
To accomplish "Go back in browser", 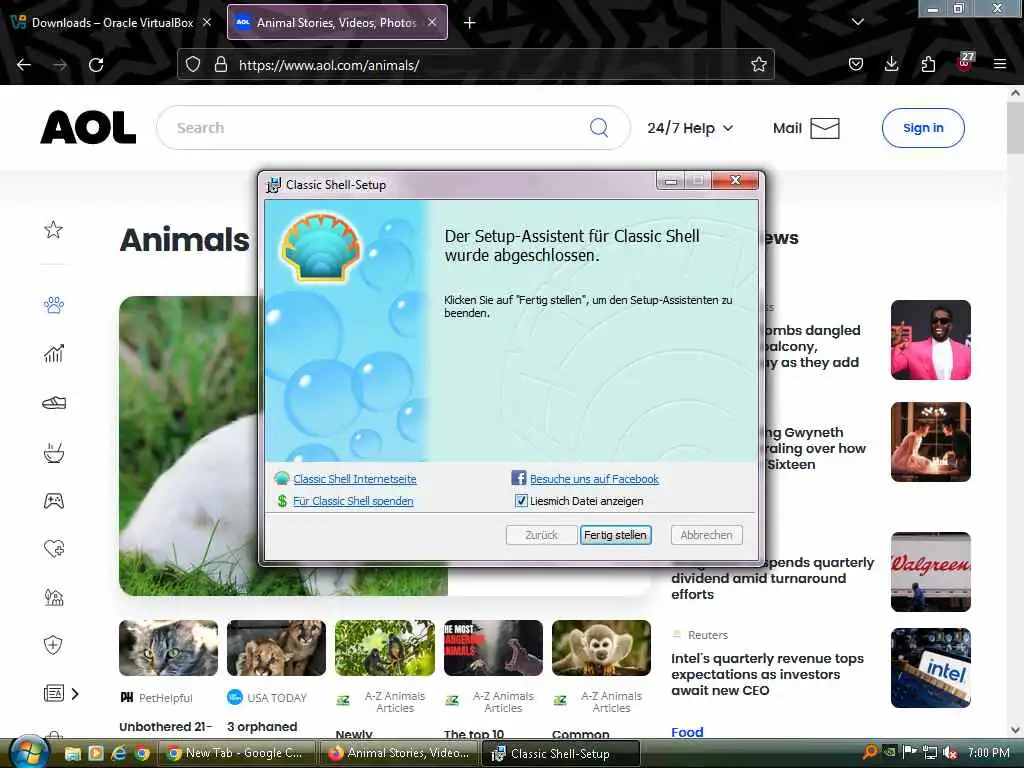I will click(x=24, y=65).
